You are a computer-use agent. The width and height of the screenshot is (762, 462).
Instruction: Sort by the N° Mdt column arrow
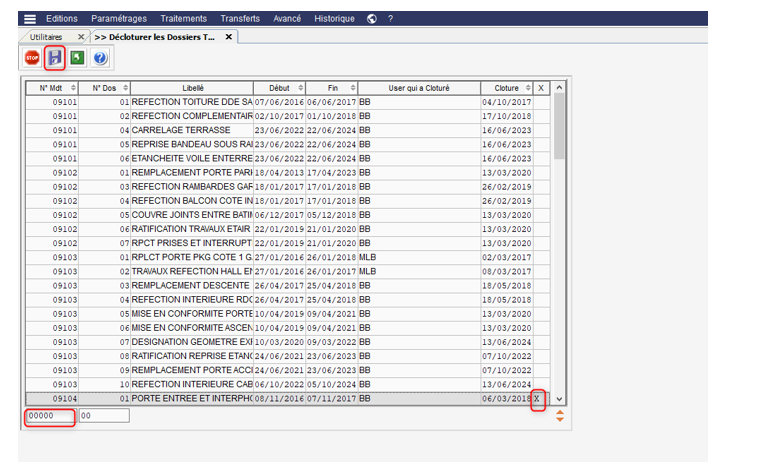coord(72,88)
